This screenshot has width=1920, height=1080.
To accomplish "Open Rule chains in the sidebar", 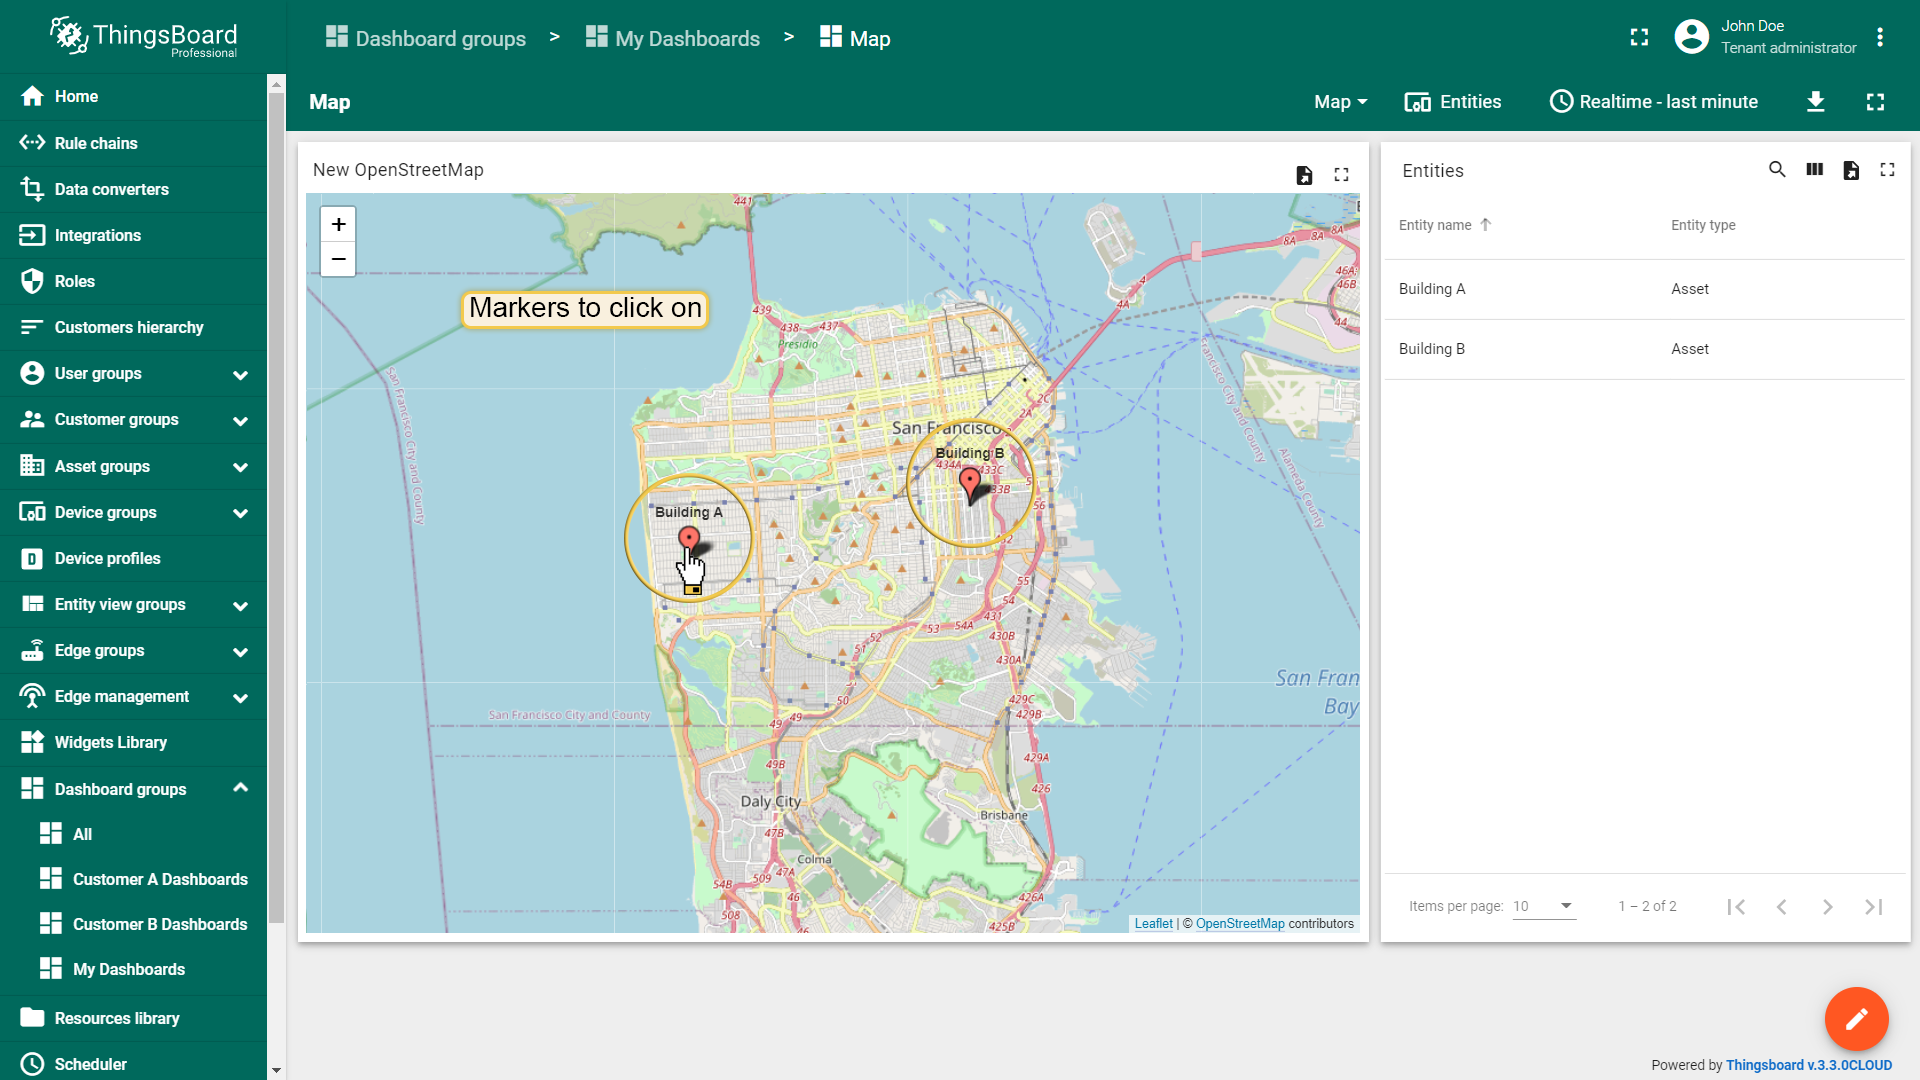I will point(133,143).
